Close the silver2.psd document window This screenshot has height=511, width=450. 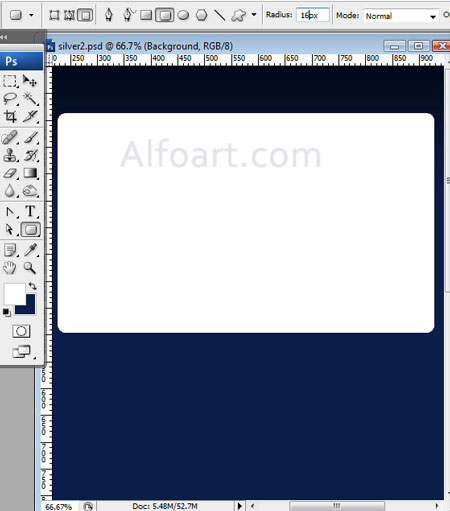click(441, 46)
